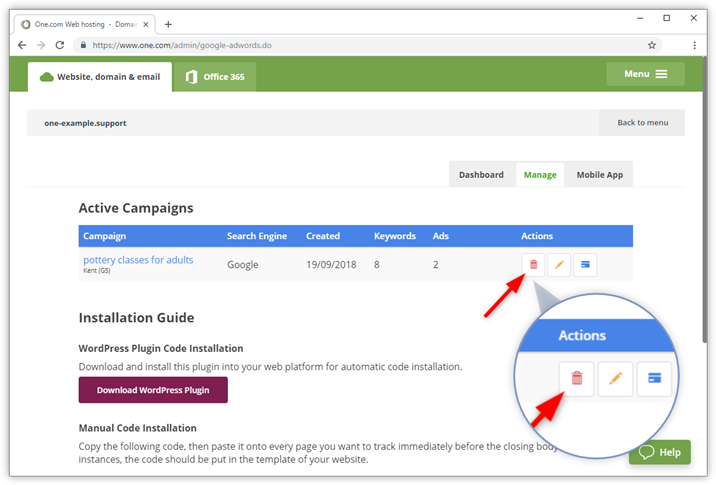Select the Manage tab

(540, 175)
